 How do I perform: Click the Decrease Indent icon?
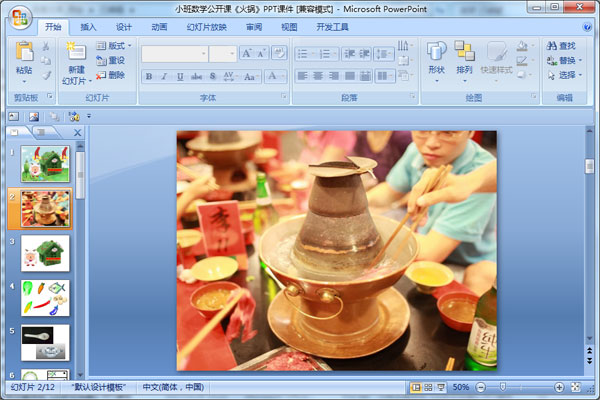[x=349, y=54]
